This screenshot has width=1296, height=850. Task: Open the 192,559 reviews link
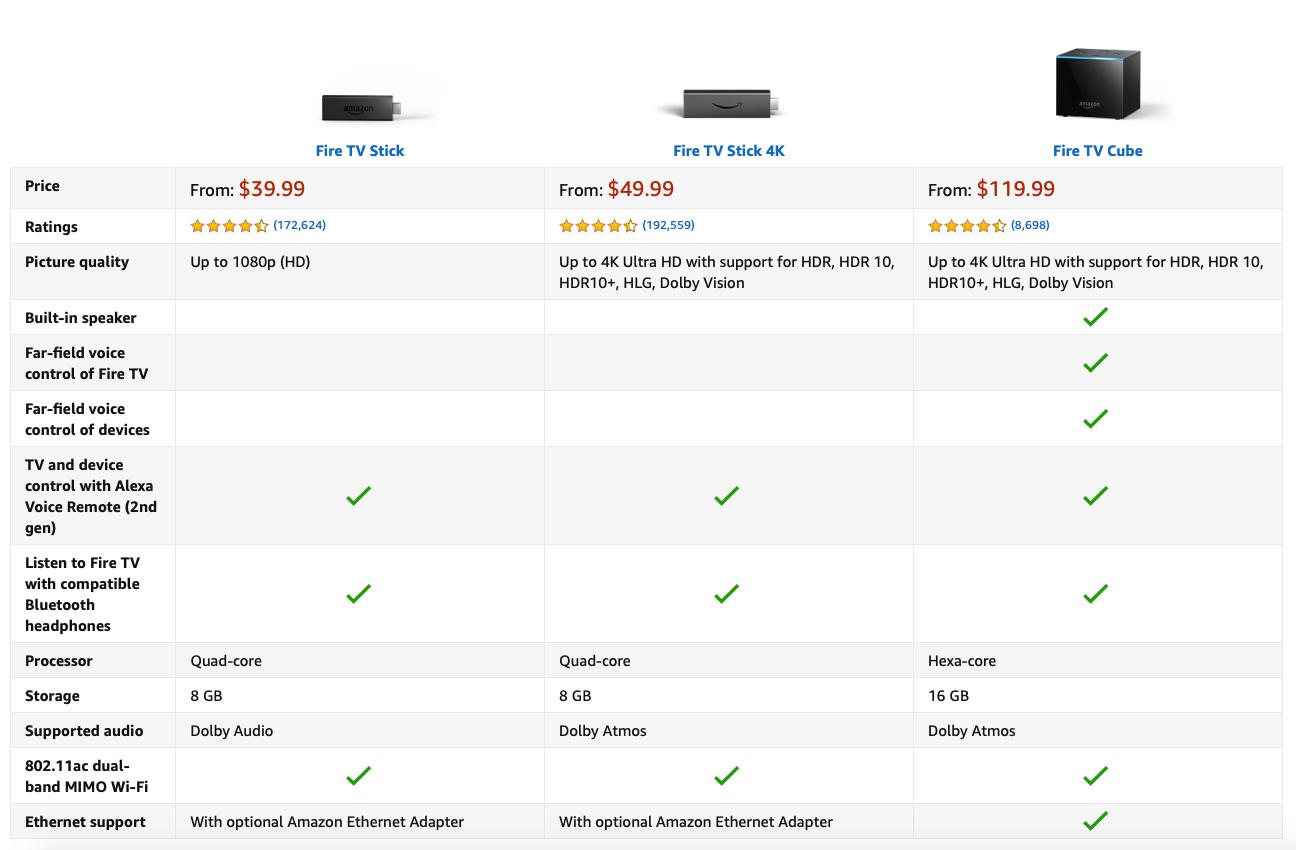click(668, 225)
